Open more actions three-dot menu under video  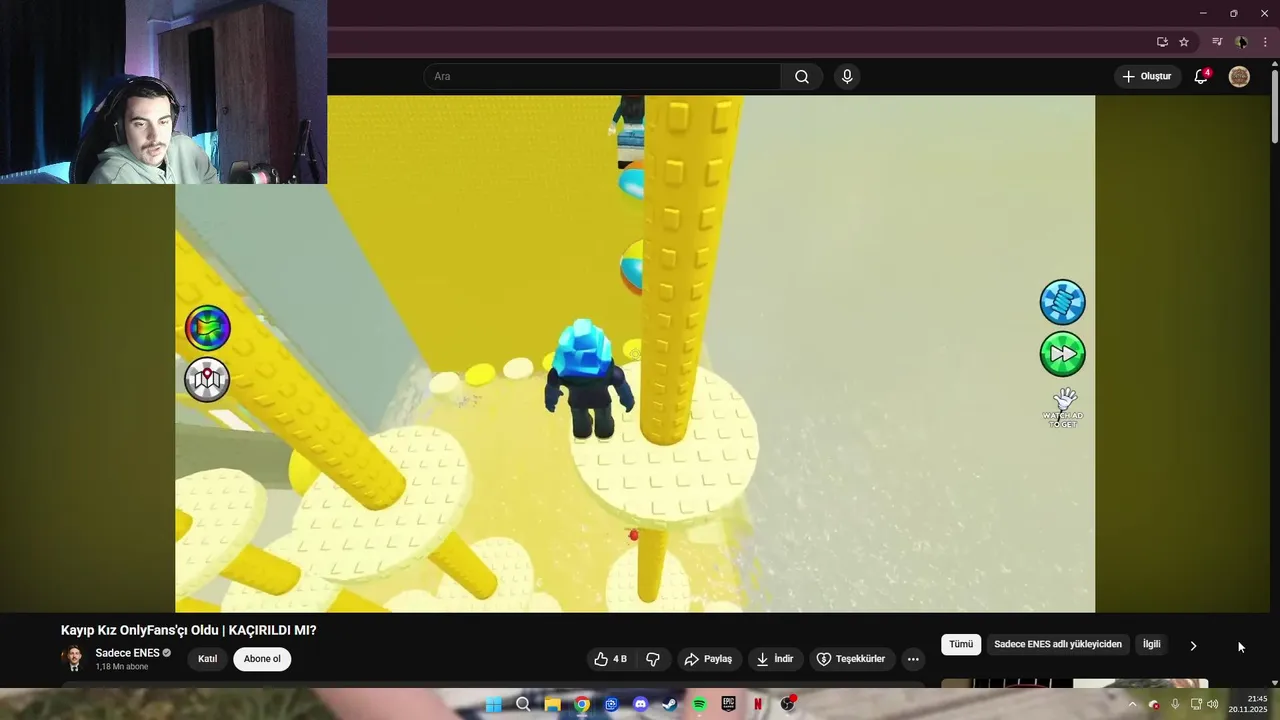(x=913, y=659)
